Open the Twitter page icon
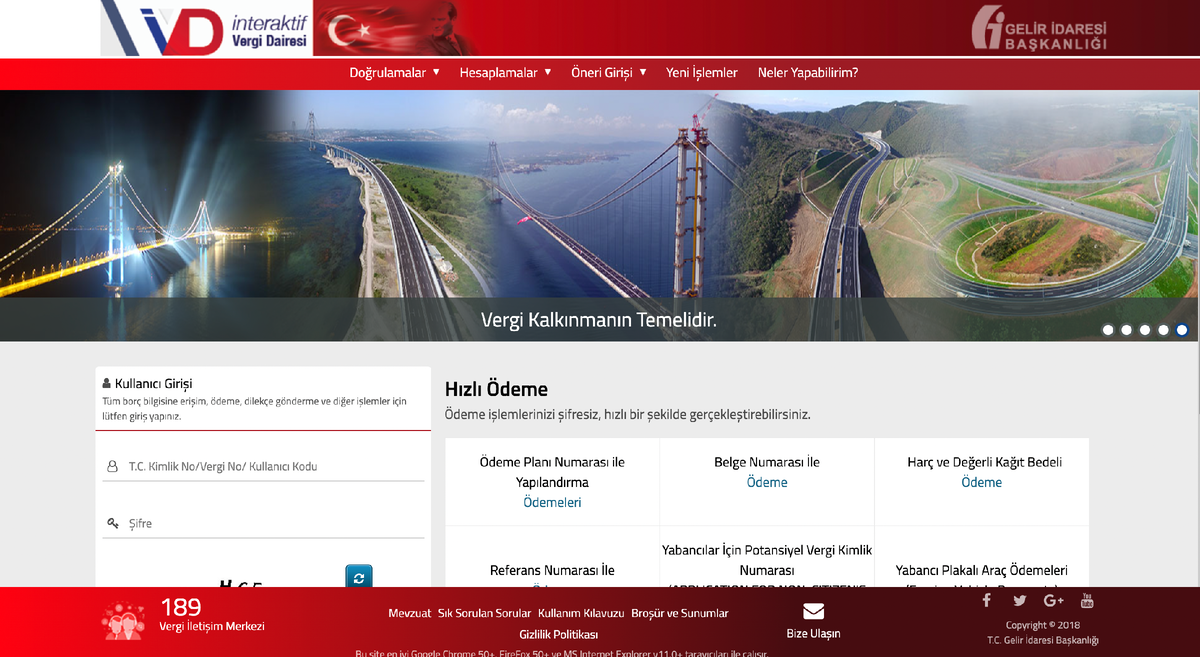1200x657 pixels. pos(1019,601)
